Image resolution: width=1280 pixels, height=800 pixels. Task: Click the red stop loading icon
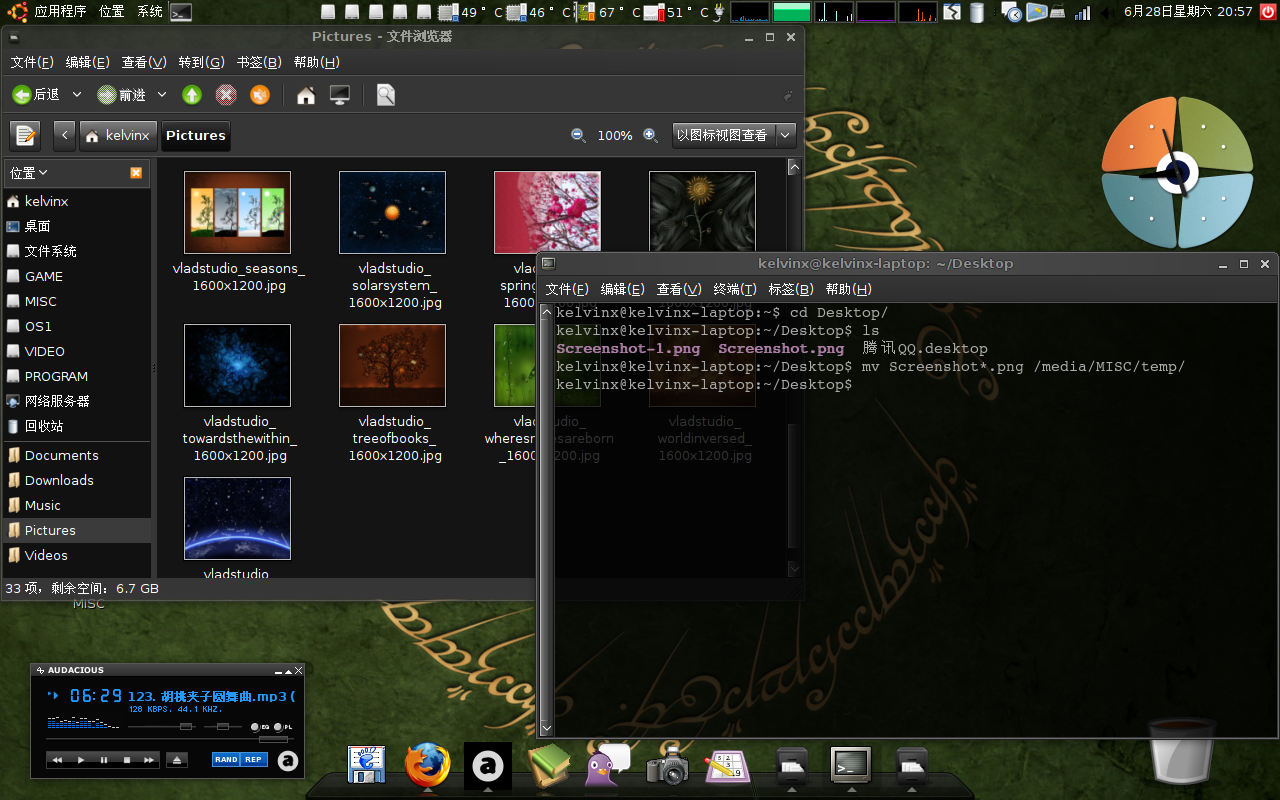(x=226, y=95)
